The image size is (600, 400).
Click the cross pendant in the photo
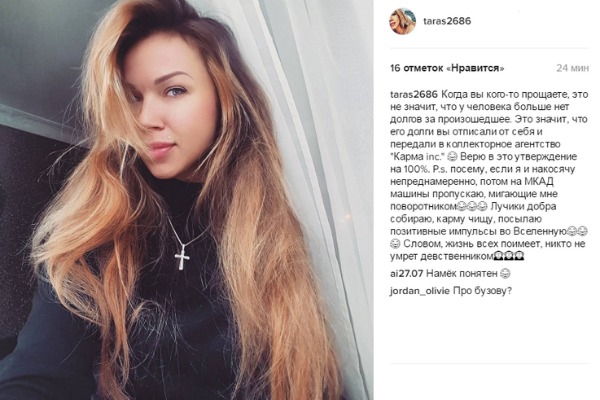point(183,257)
